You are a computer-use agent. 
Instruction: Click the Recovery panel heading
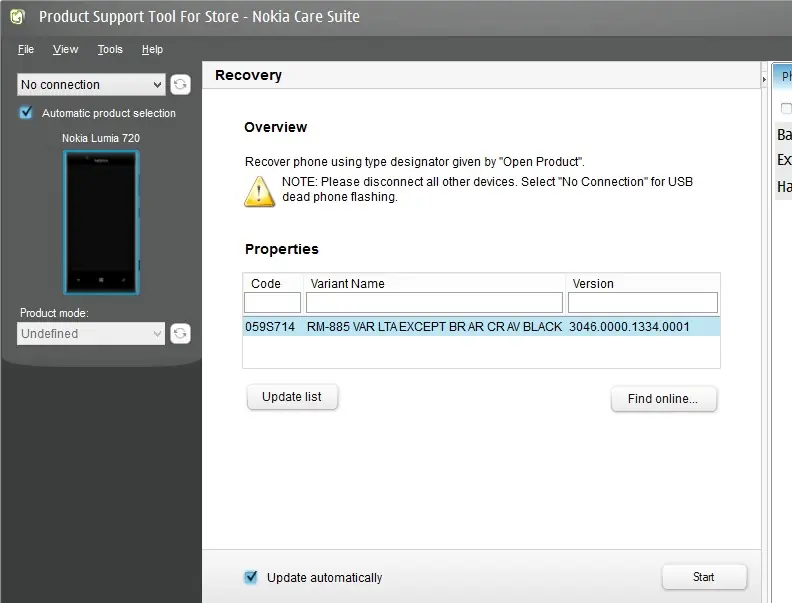pyautogui.click(x=248, y=75)
